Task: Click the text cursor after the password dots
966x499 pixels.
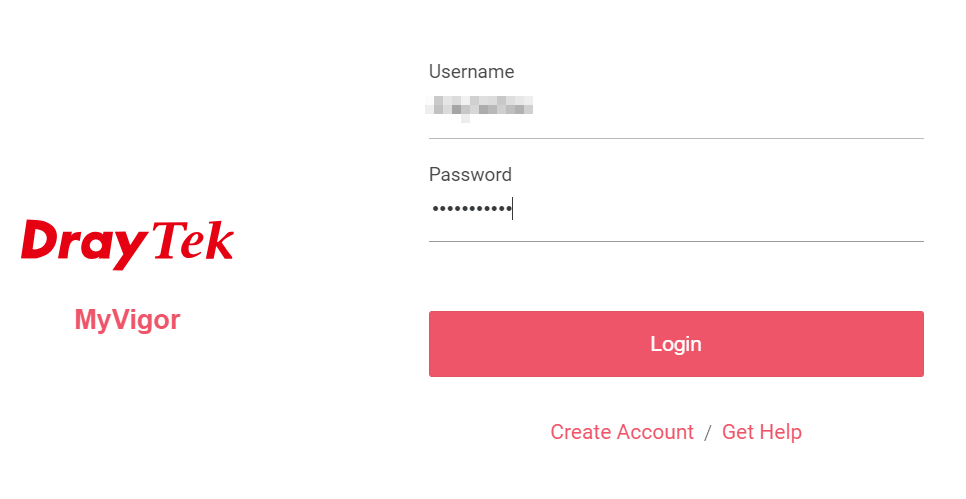Action: pyautogui.click(x=513, y=208)
